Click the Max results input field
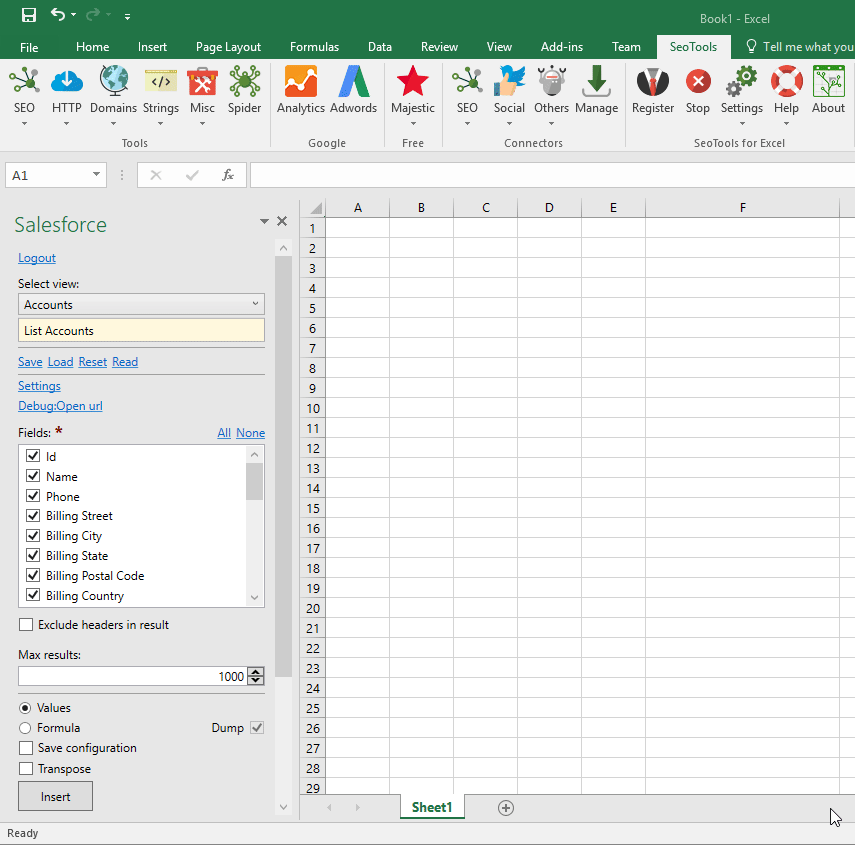 tap(133, 677)
